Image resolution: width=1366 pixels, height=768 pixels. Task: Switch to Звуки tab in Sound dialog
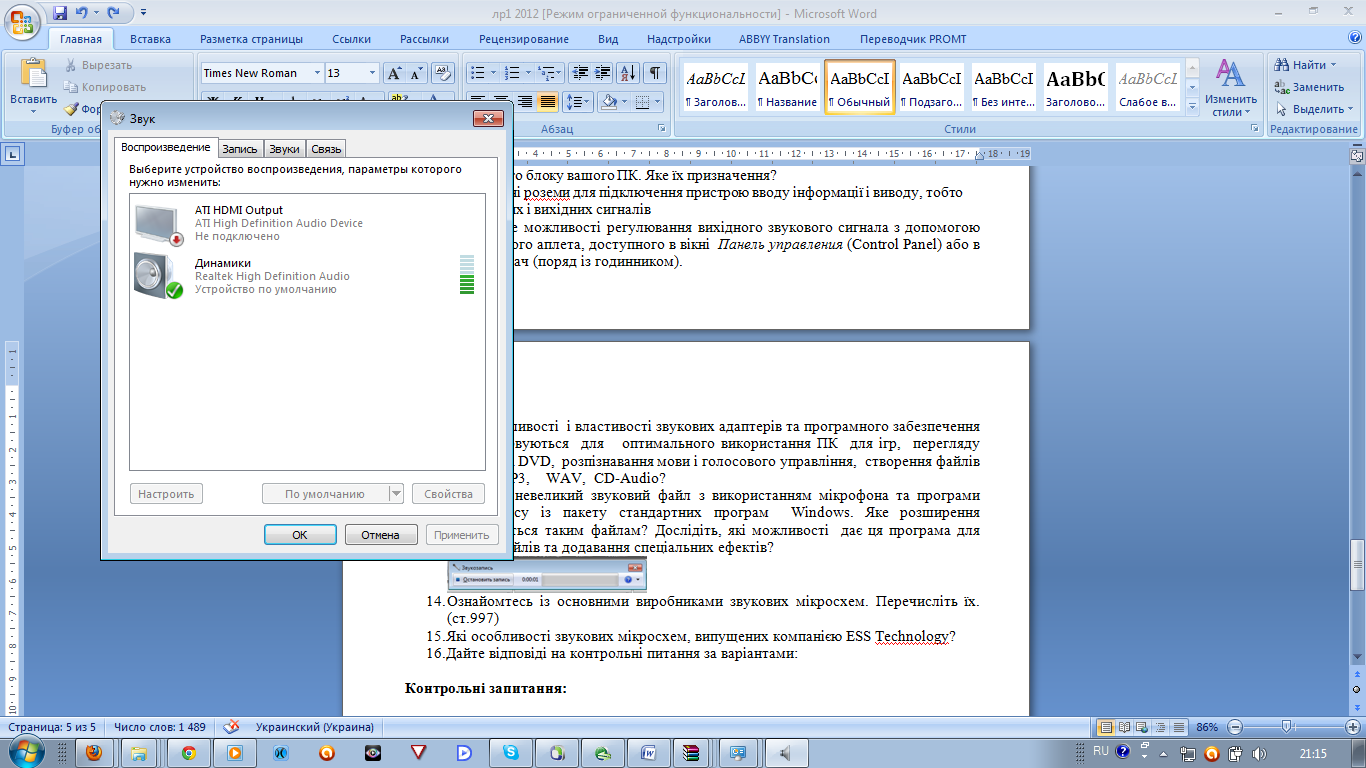(x=284, y=149)
